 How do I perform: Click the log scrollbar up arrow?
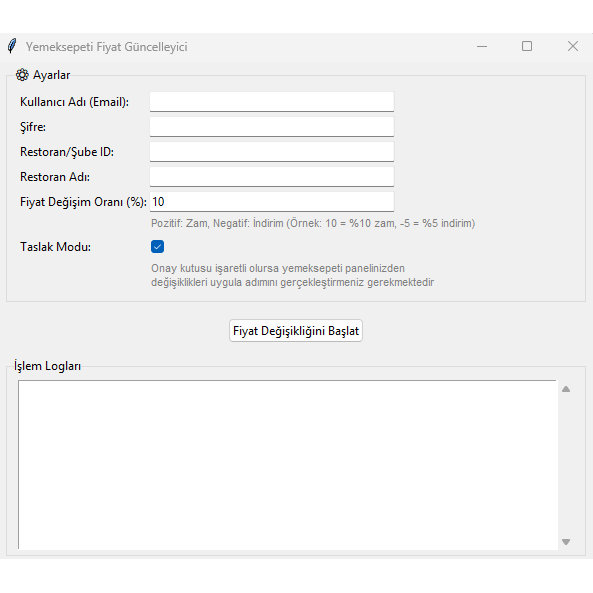tap(566, 389)
